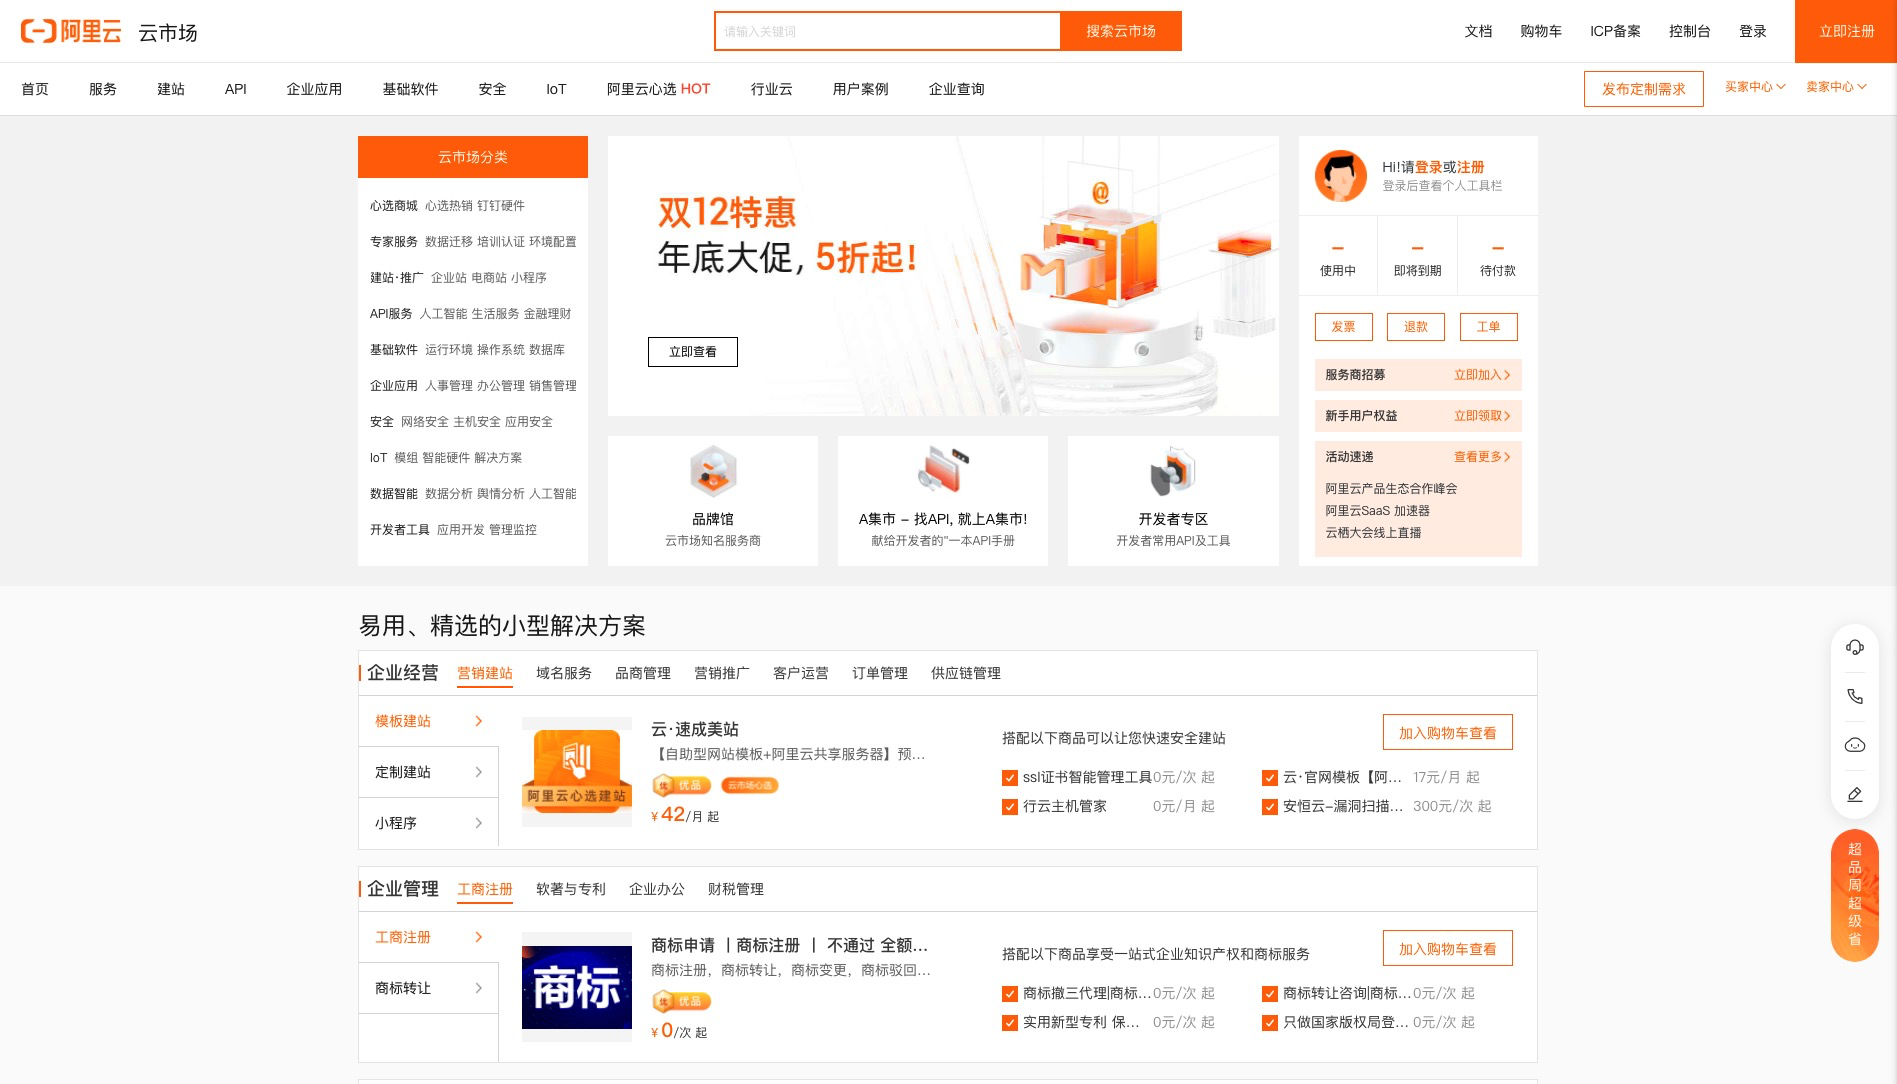This screenshot has height=1084, width=1897.
Task: Click 发布定制需求 button
Action: tap(1644, 89)
